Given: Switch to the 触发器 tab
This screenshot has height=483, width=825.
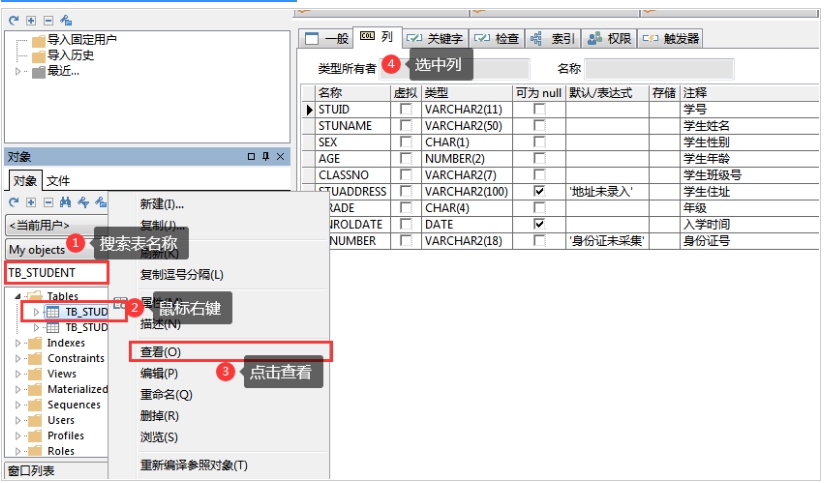Looking at the screenshot, I should click(671, 38).
